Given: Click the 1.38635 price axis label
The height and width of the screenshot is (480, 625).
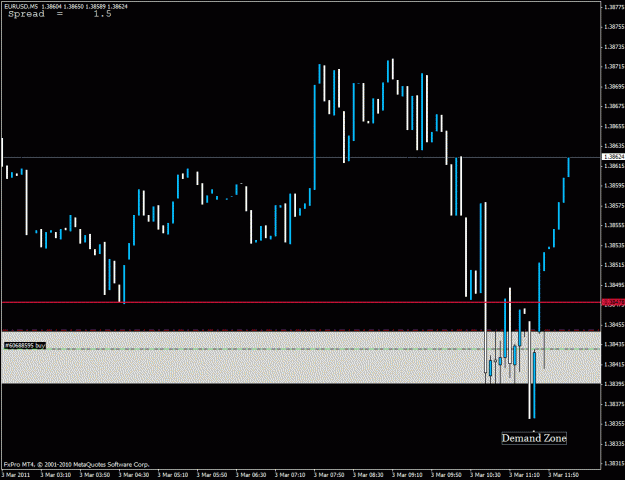Looking at the screenshot, I should (x=614, y=146).
